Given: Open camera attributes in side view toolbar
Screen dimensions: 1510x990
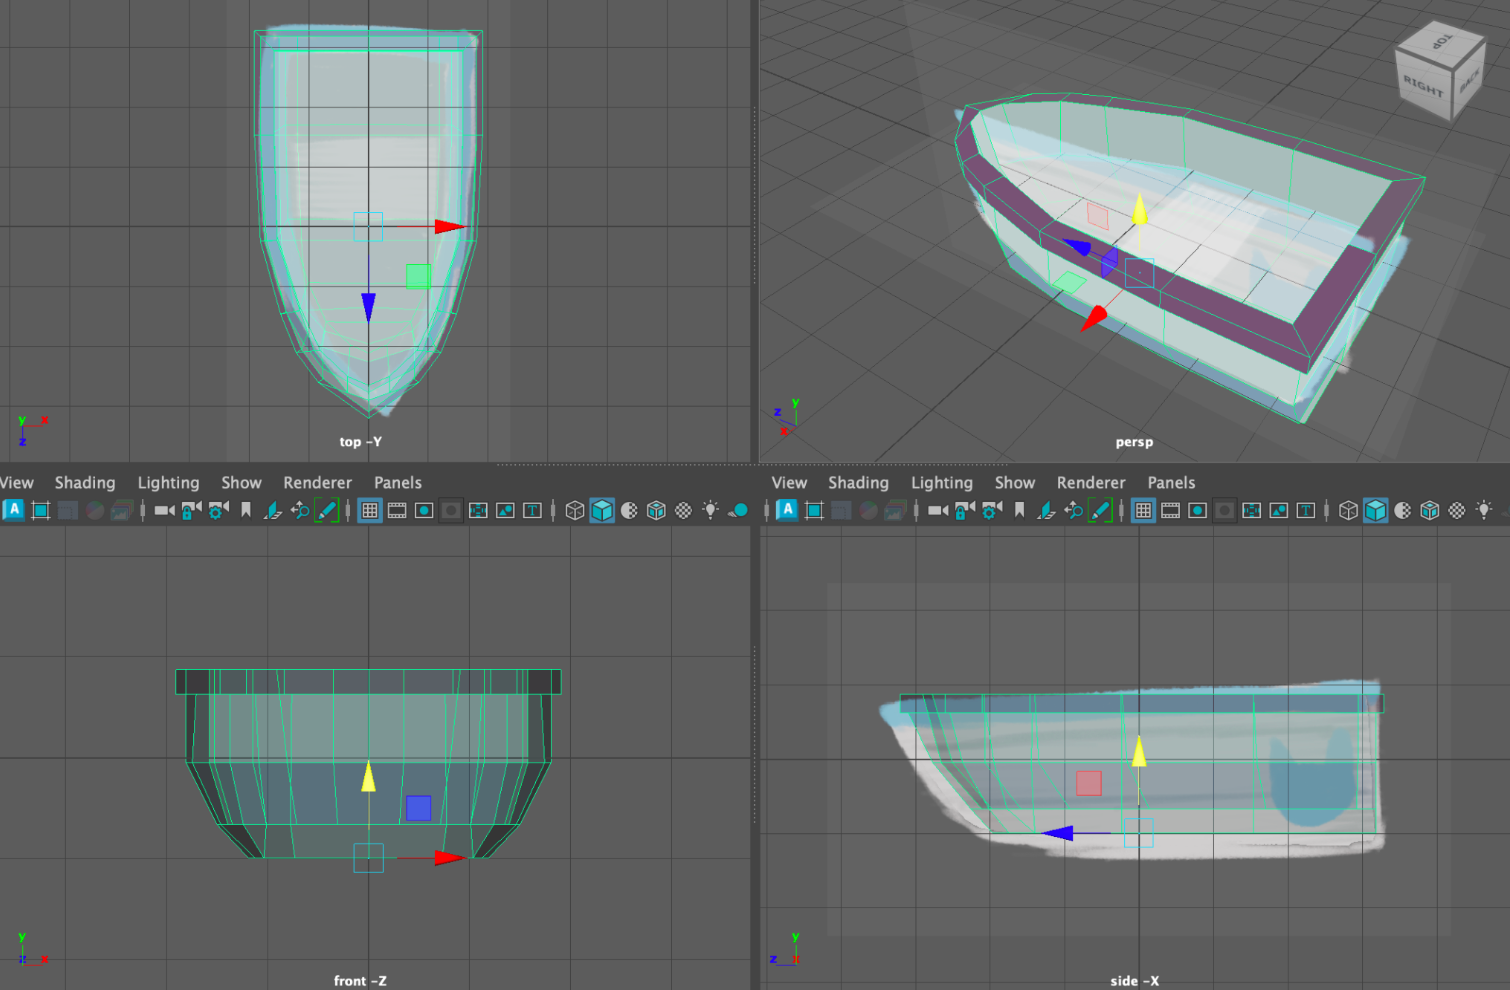Looking at the screenshot, I should pos(992,510).
